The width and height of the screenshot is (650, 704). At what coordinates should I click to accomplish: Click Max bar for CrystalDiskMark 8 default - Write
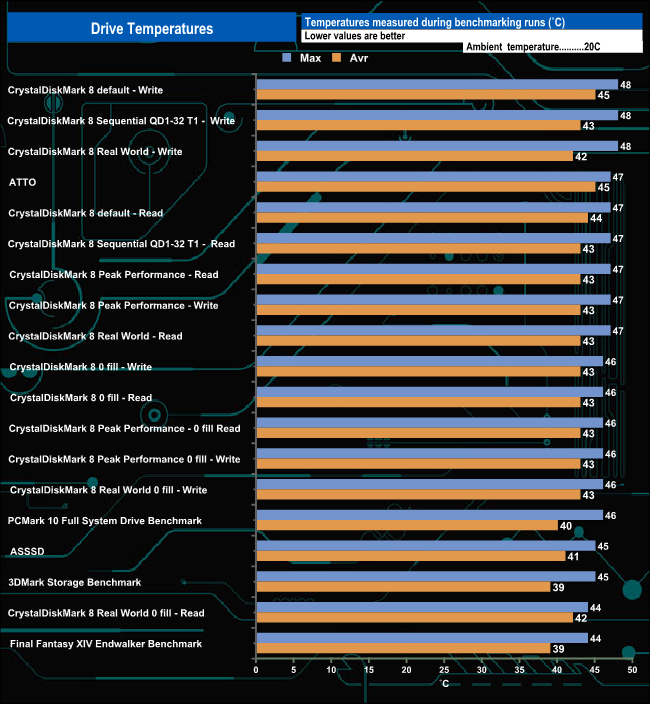pos(437,84)
